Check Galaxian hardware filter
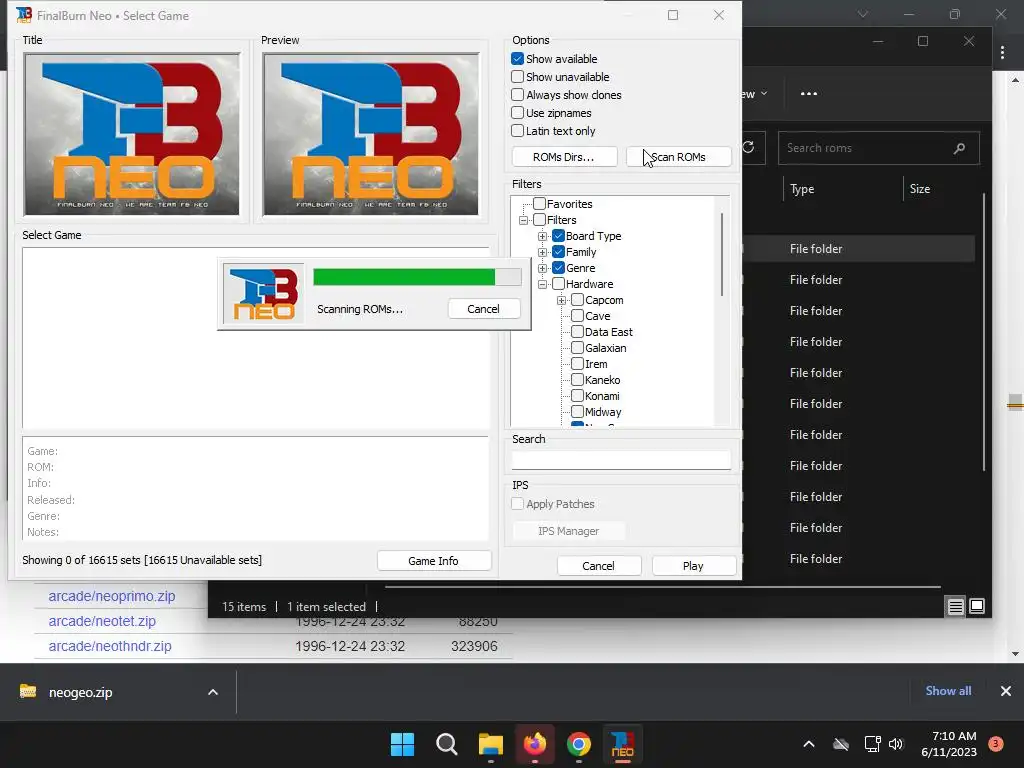The image size is (1024, 768). tap(577, 347)
